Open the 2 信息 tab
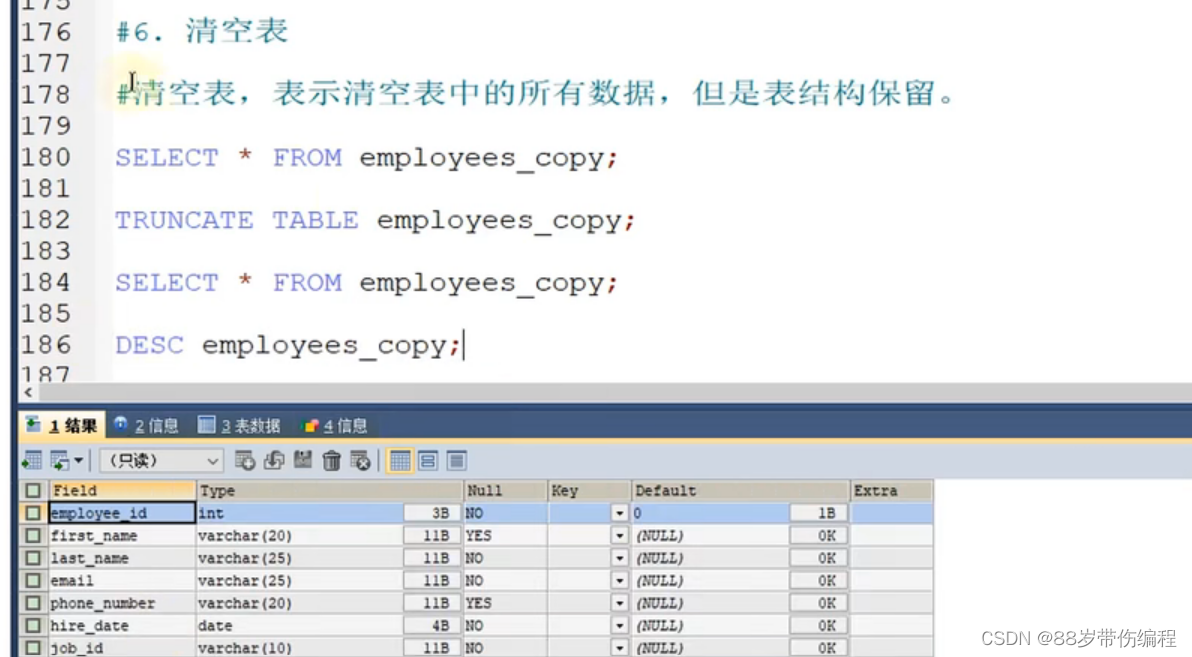This screenshot has width=1192, height=657. click(x=147, y=424)
